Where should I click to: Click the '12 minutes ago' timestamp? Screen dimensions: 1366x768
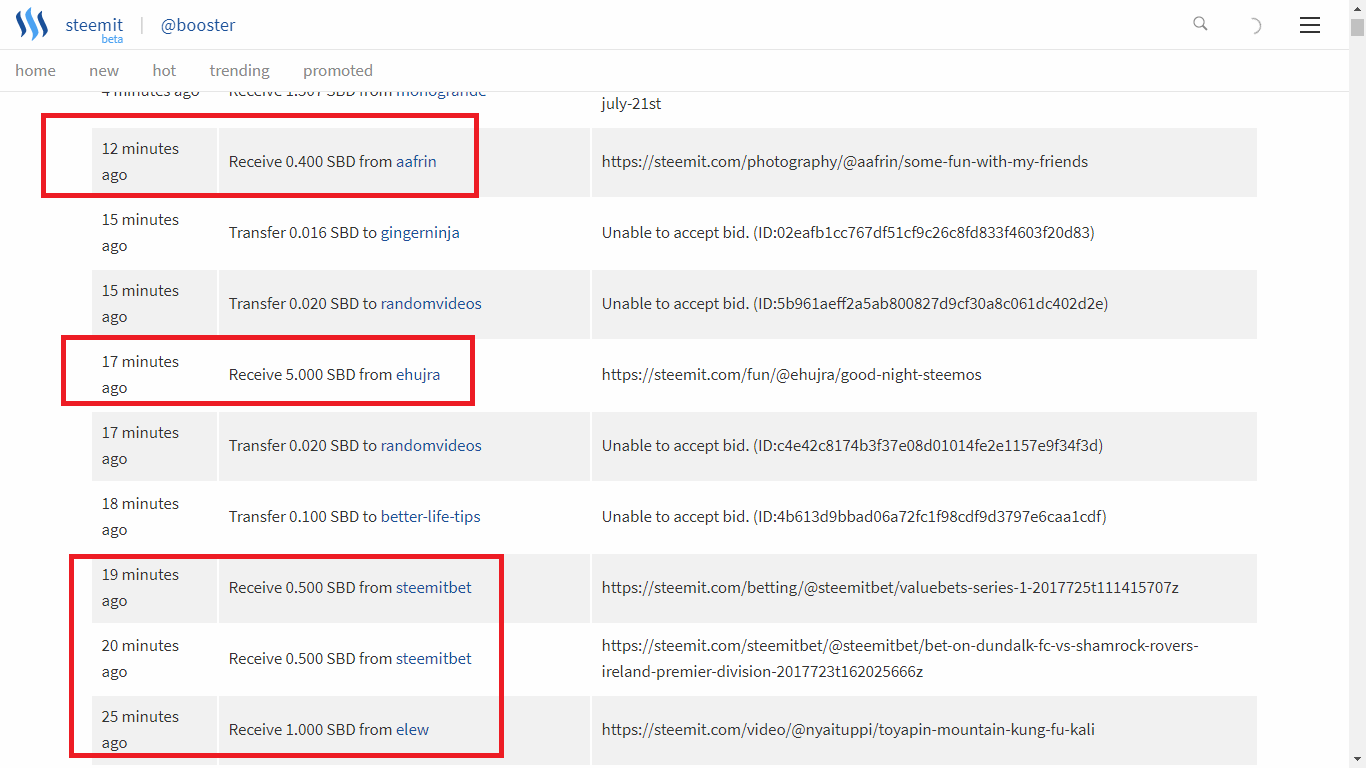coord(140,161)
